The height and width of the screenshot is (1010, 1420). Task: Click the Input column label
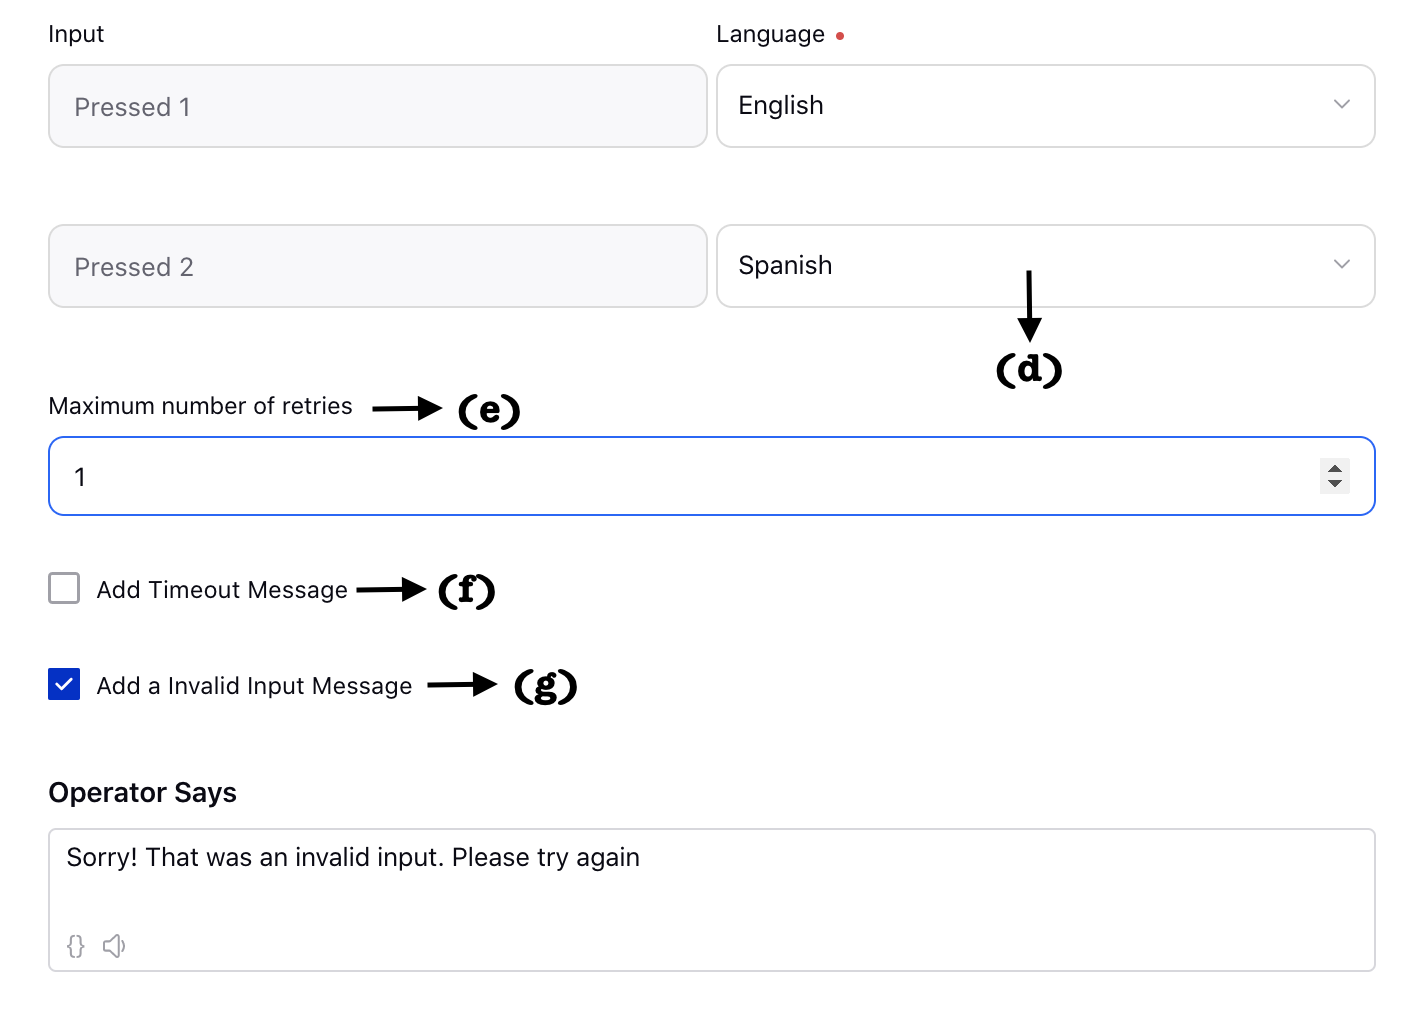76,34
